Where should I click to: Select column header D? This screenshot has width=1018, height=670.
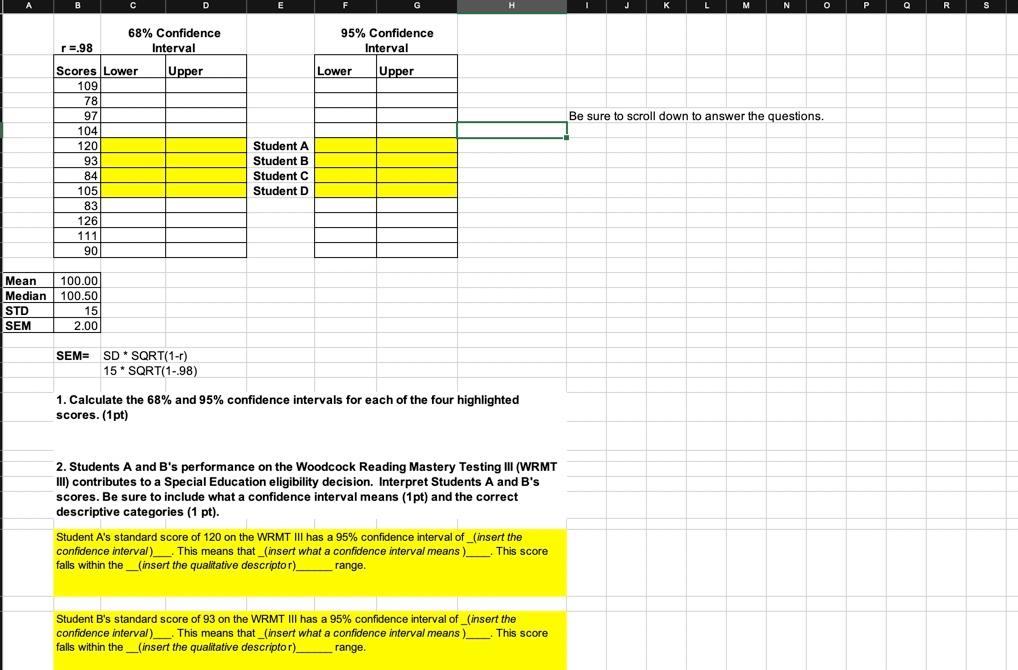(206, 5)
